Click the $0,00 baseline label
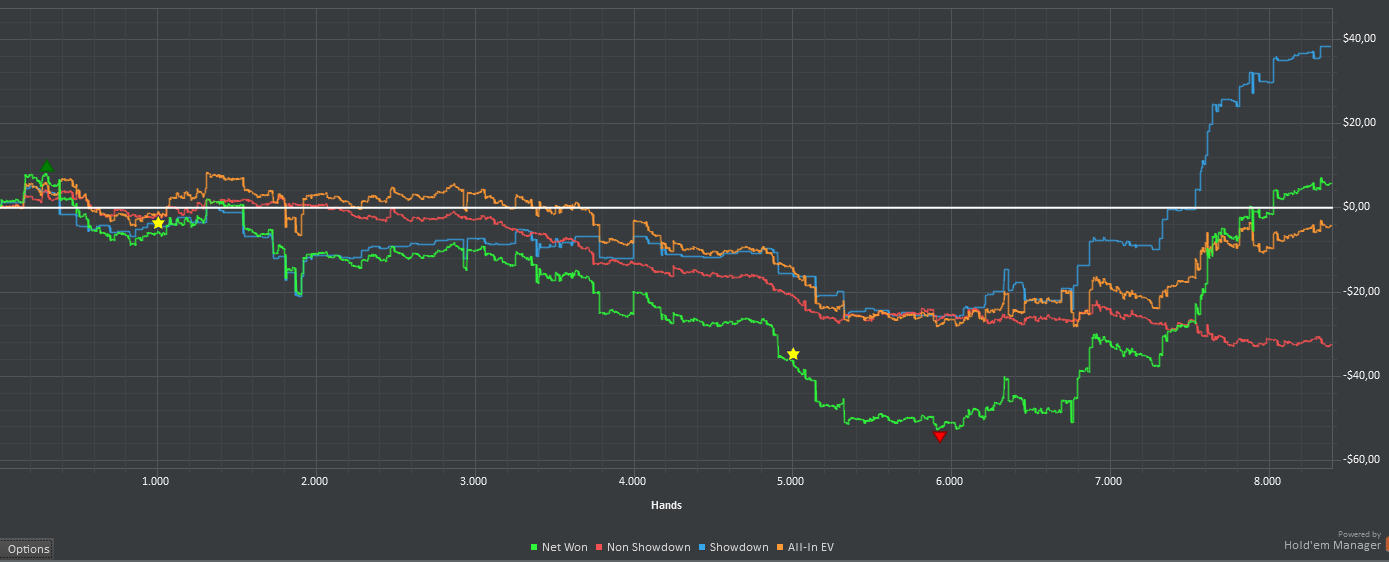The height and width of the screenshot is (562, 1389). click(x=1357, y=207)
